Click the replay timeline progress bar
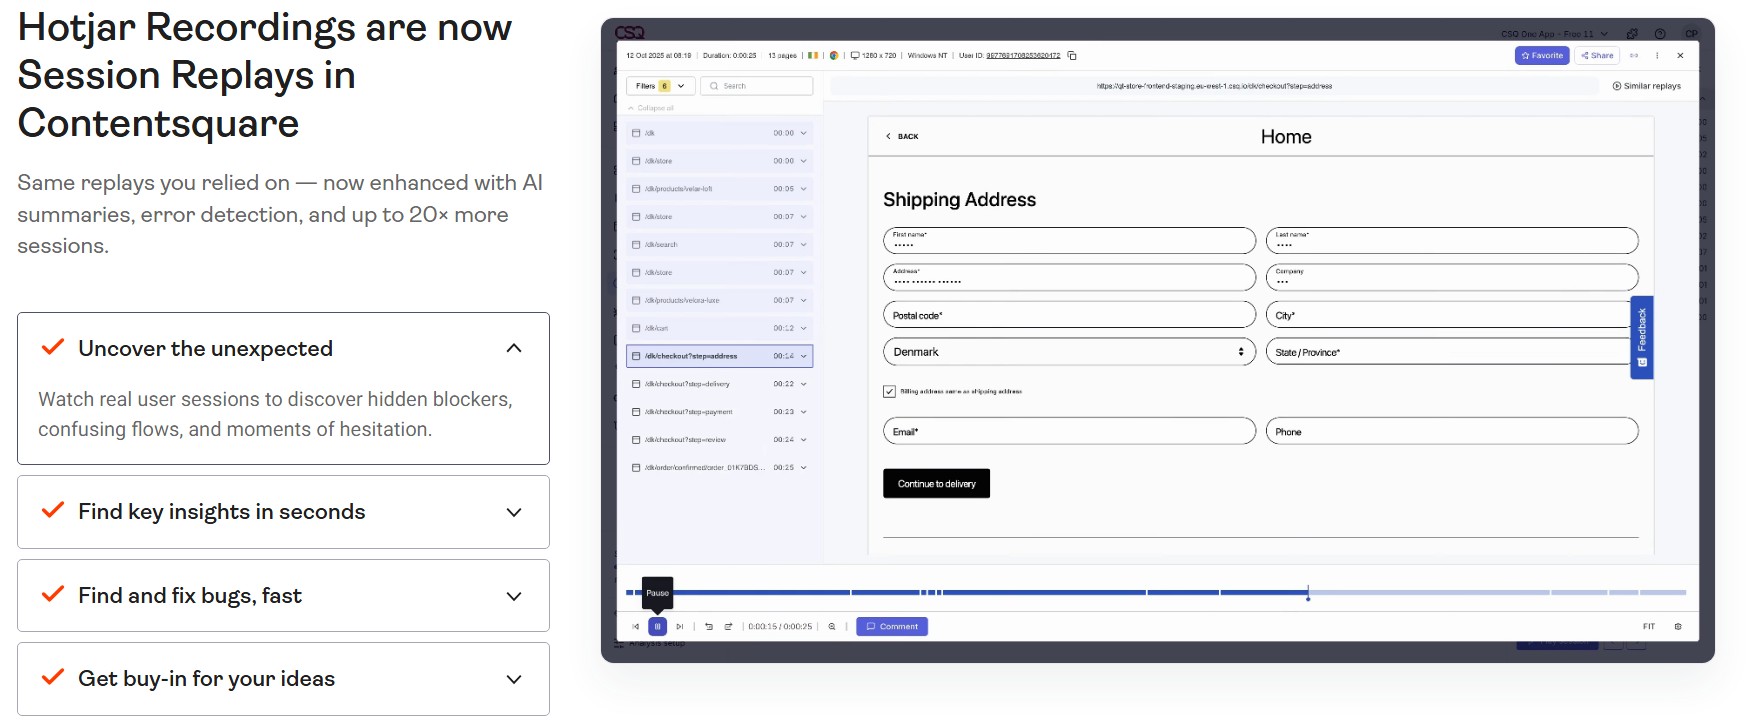This screenshot has width=1747, height=726. [x=1100, y=593]
